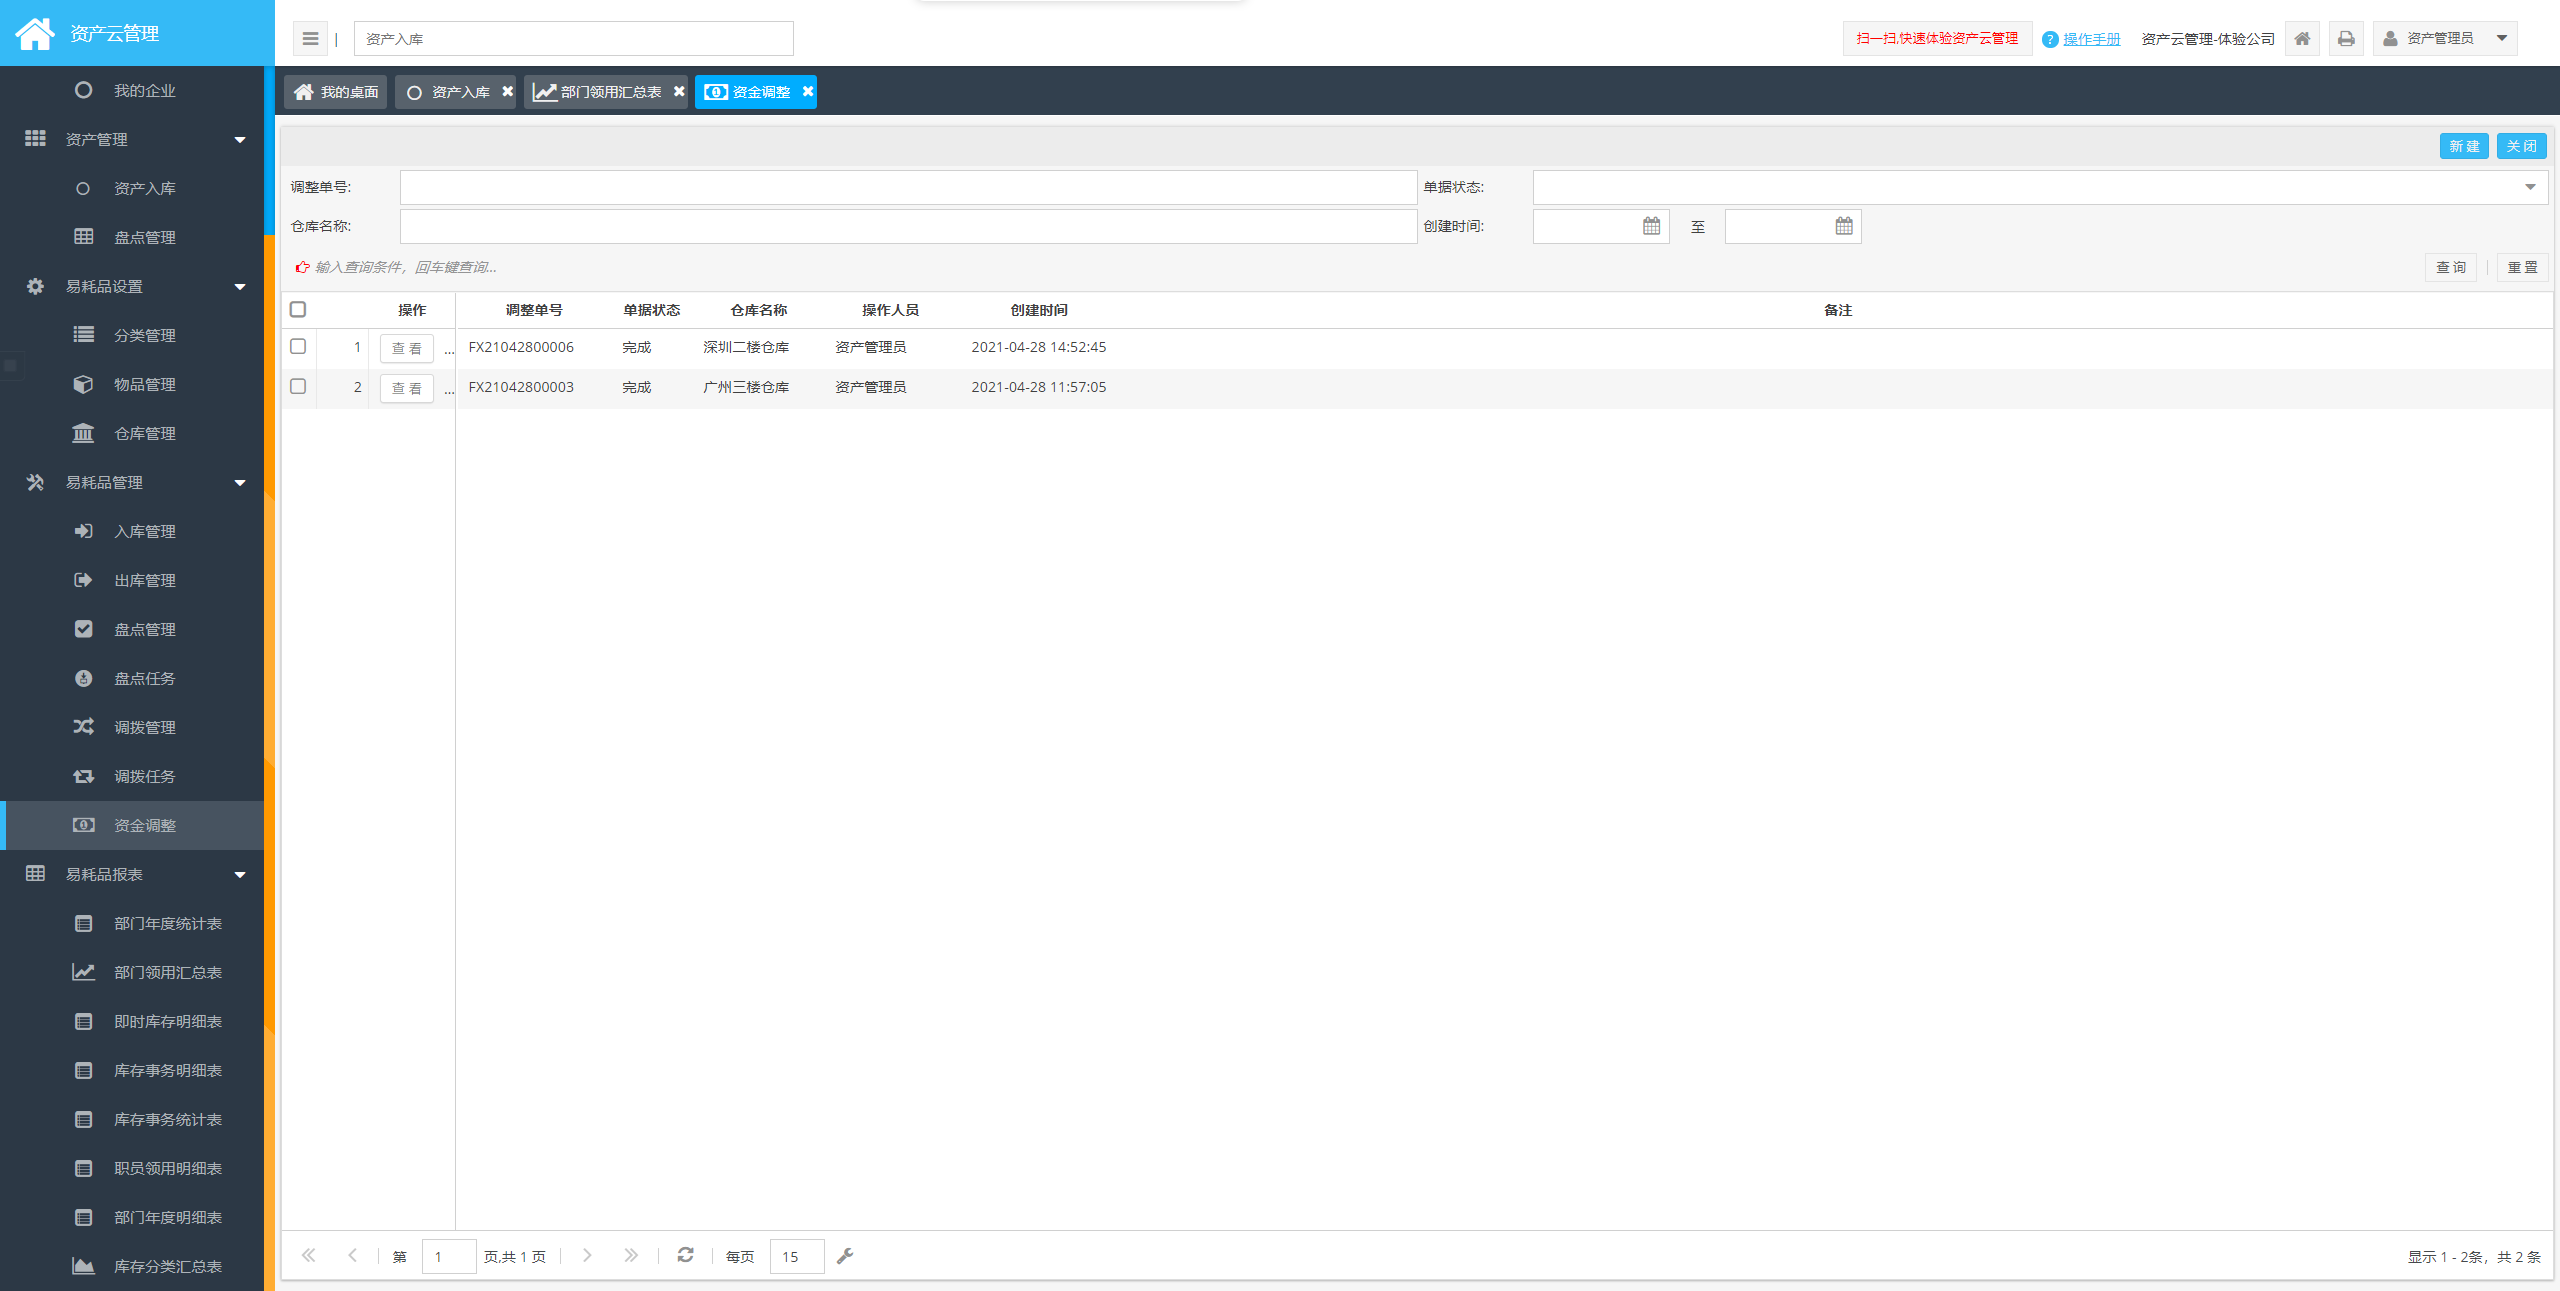Click the wrench settings icon in pager

pos(845,1256)
